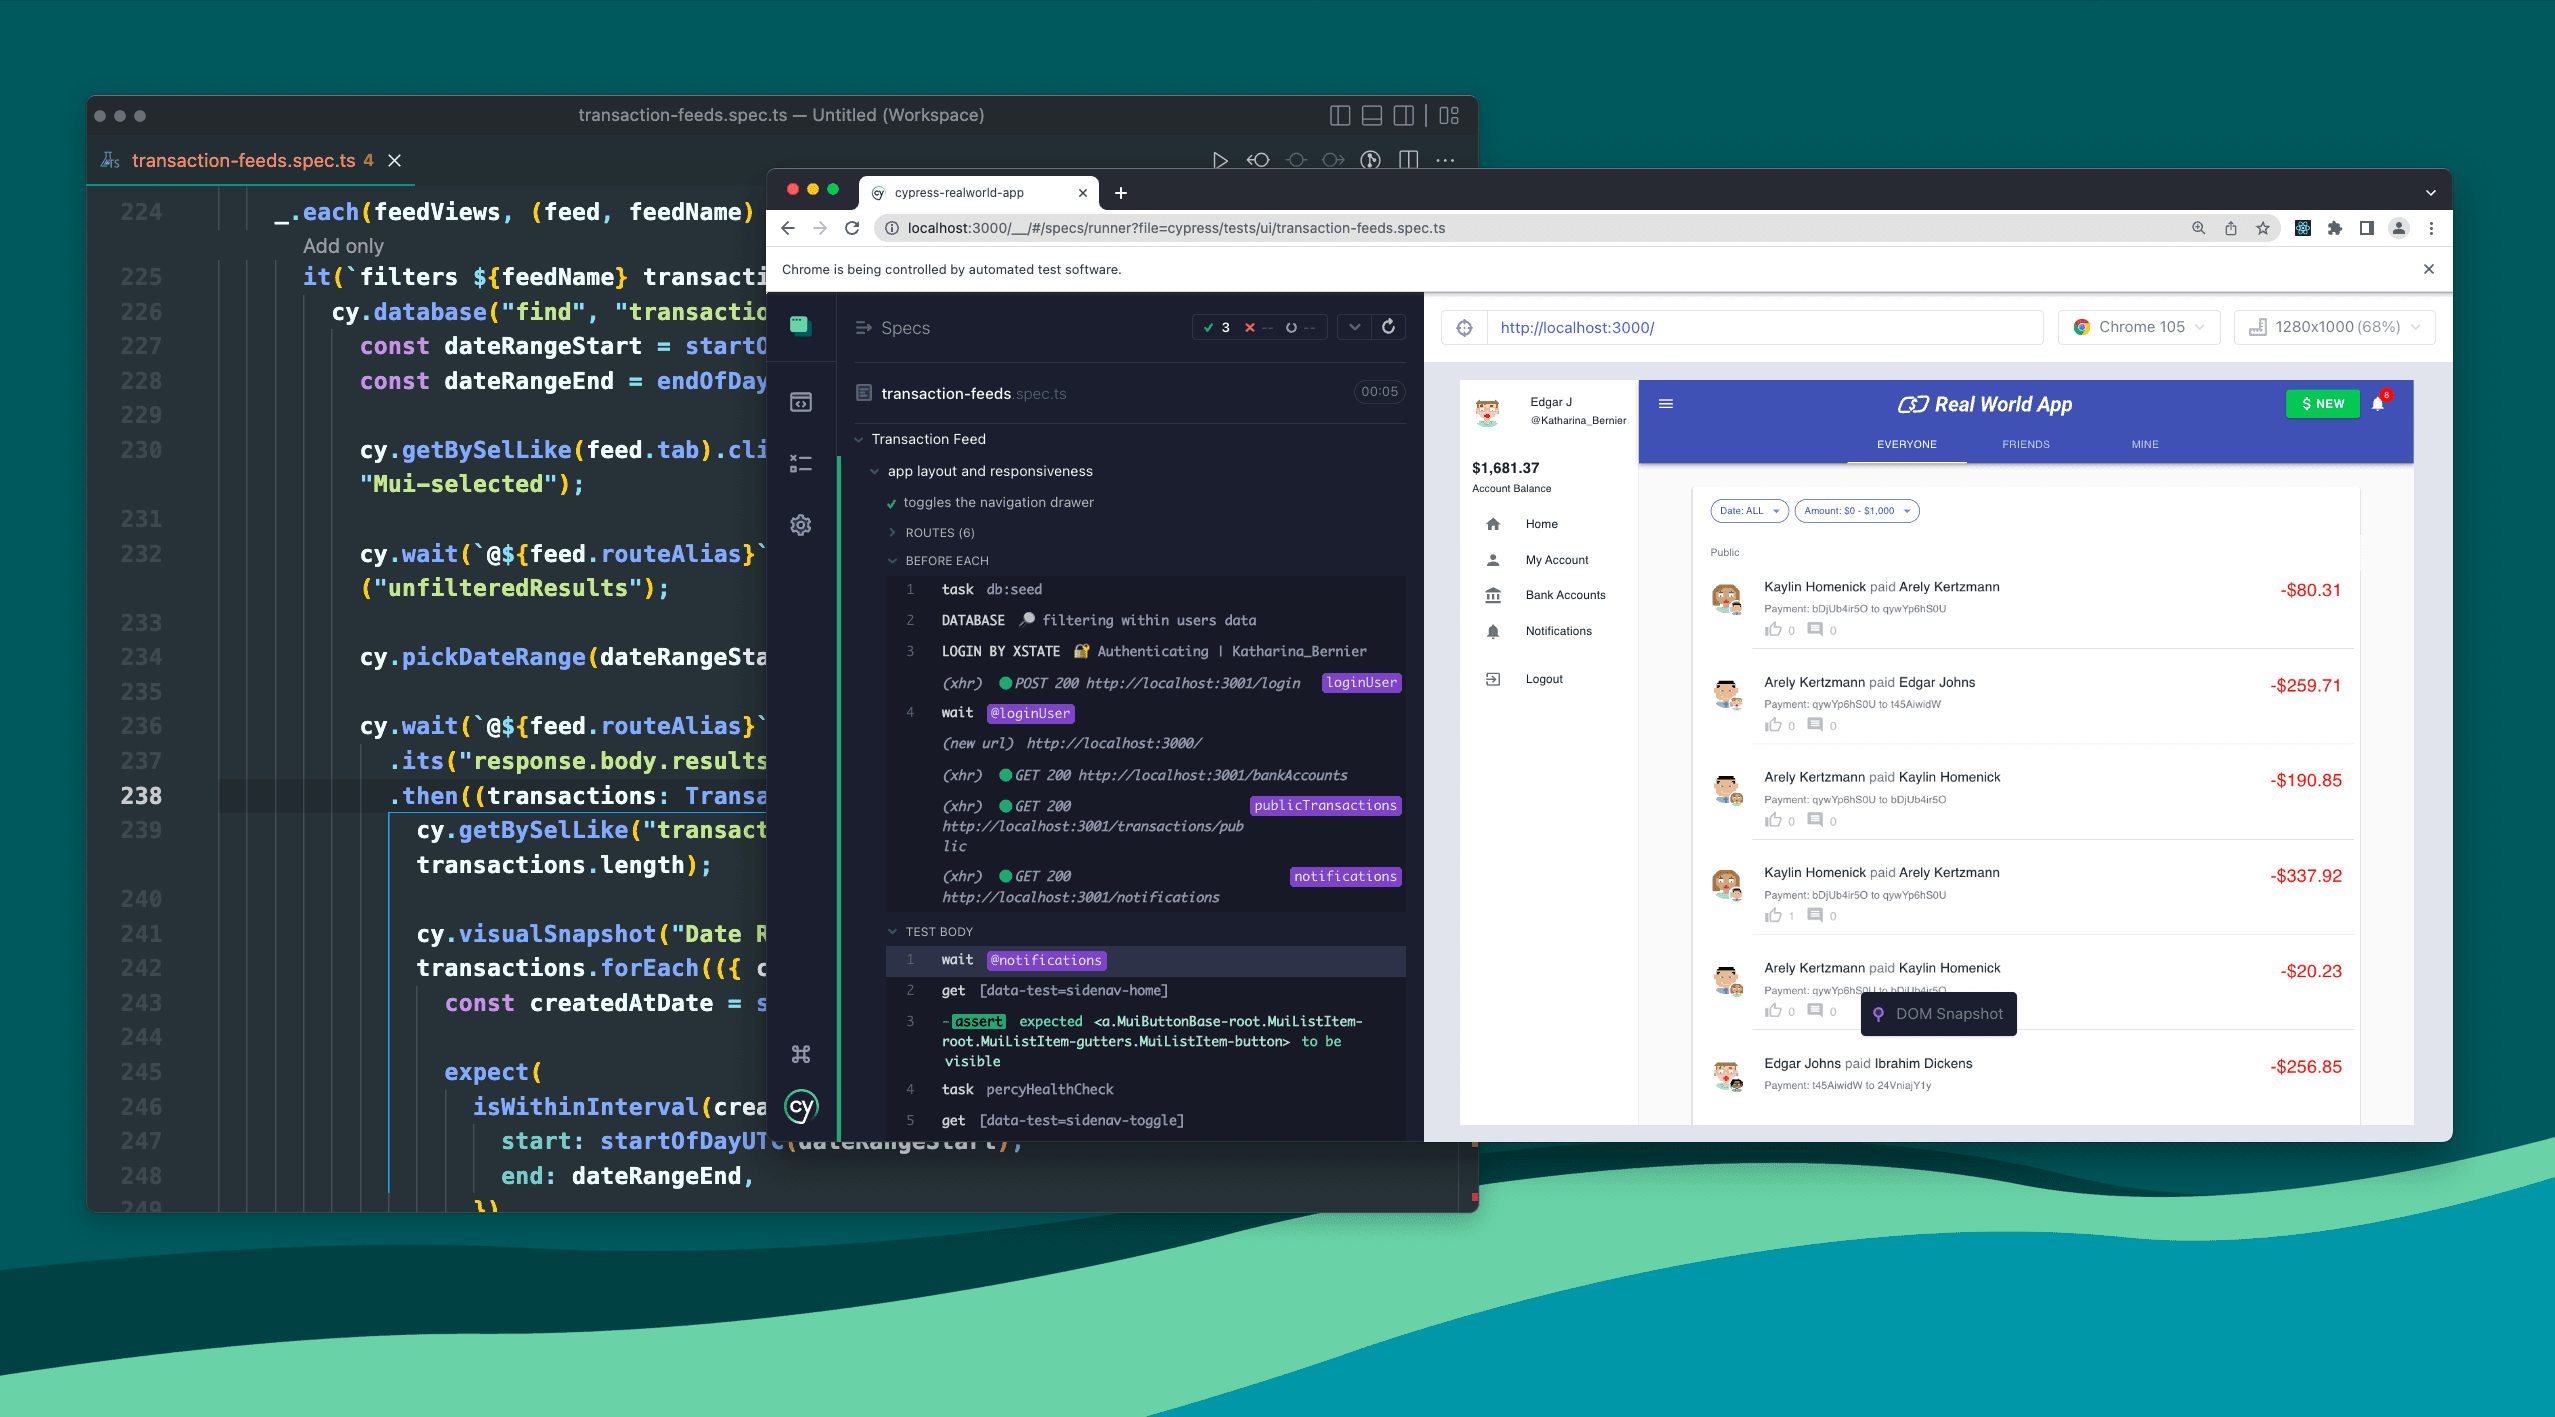Click the Date: ALL filter dropdown

click(1746, 510)
